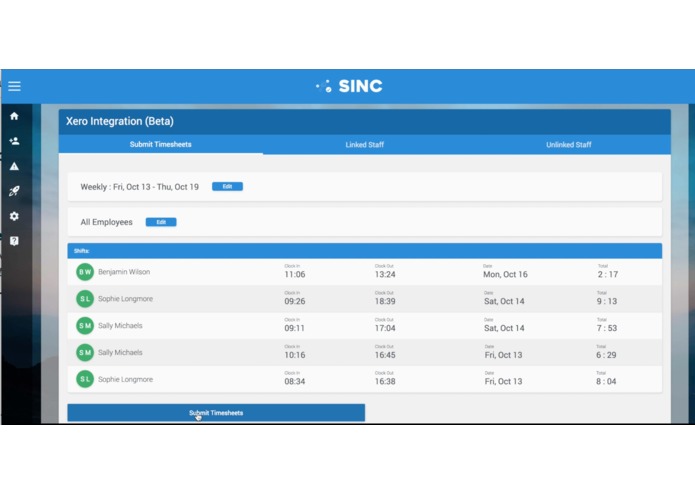Select Sophie Longmore with 09:26 clock in
This screenshot has height=494, width=695.
click(125, 299)
